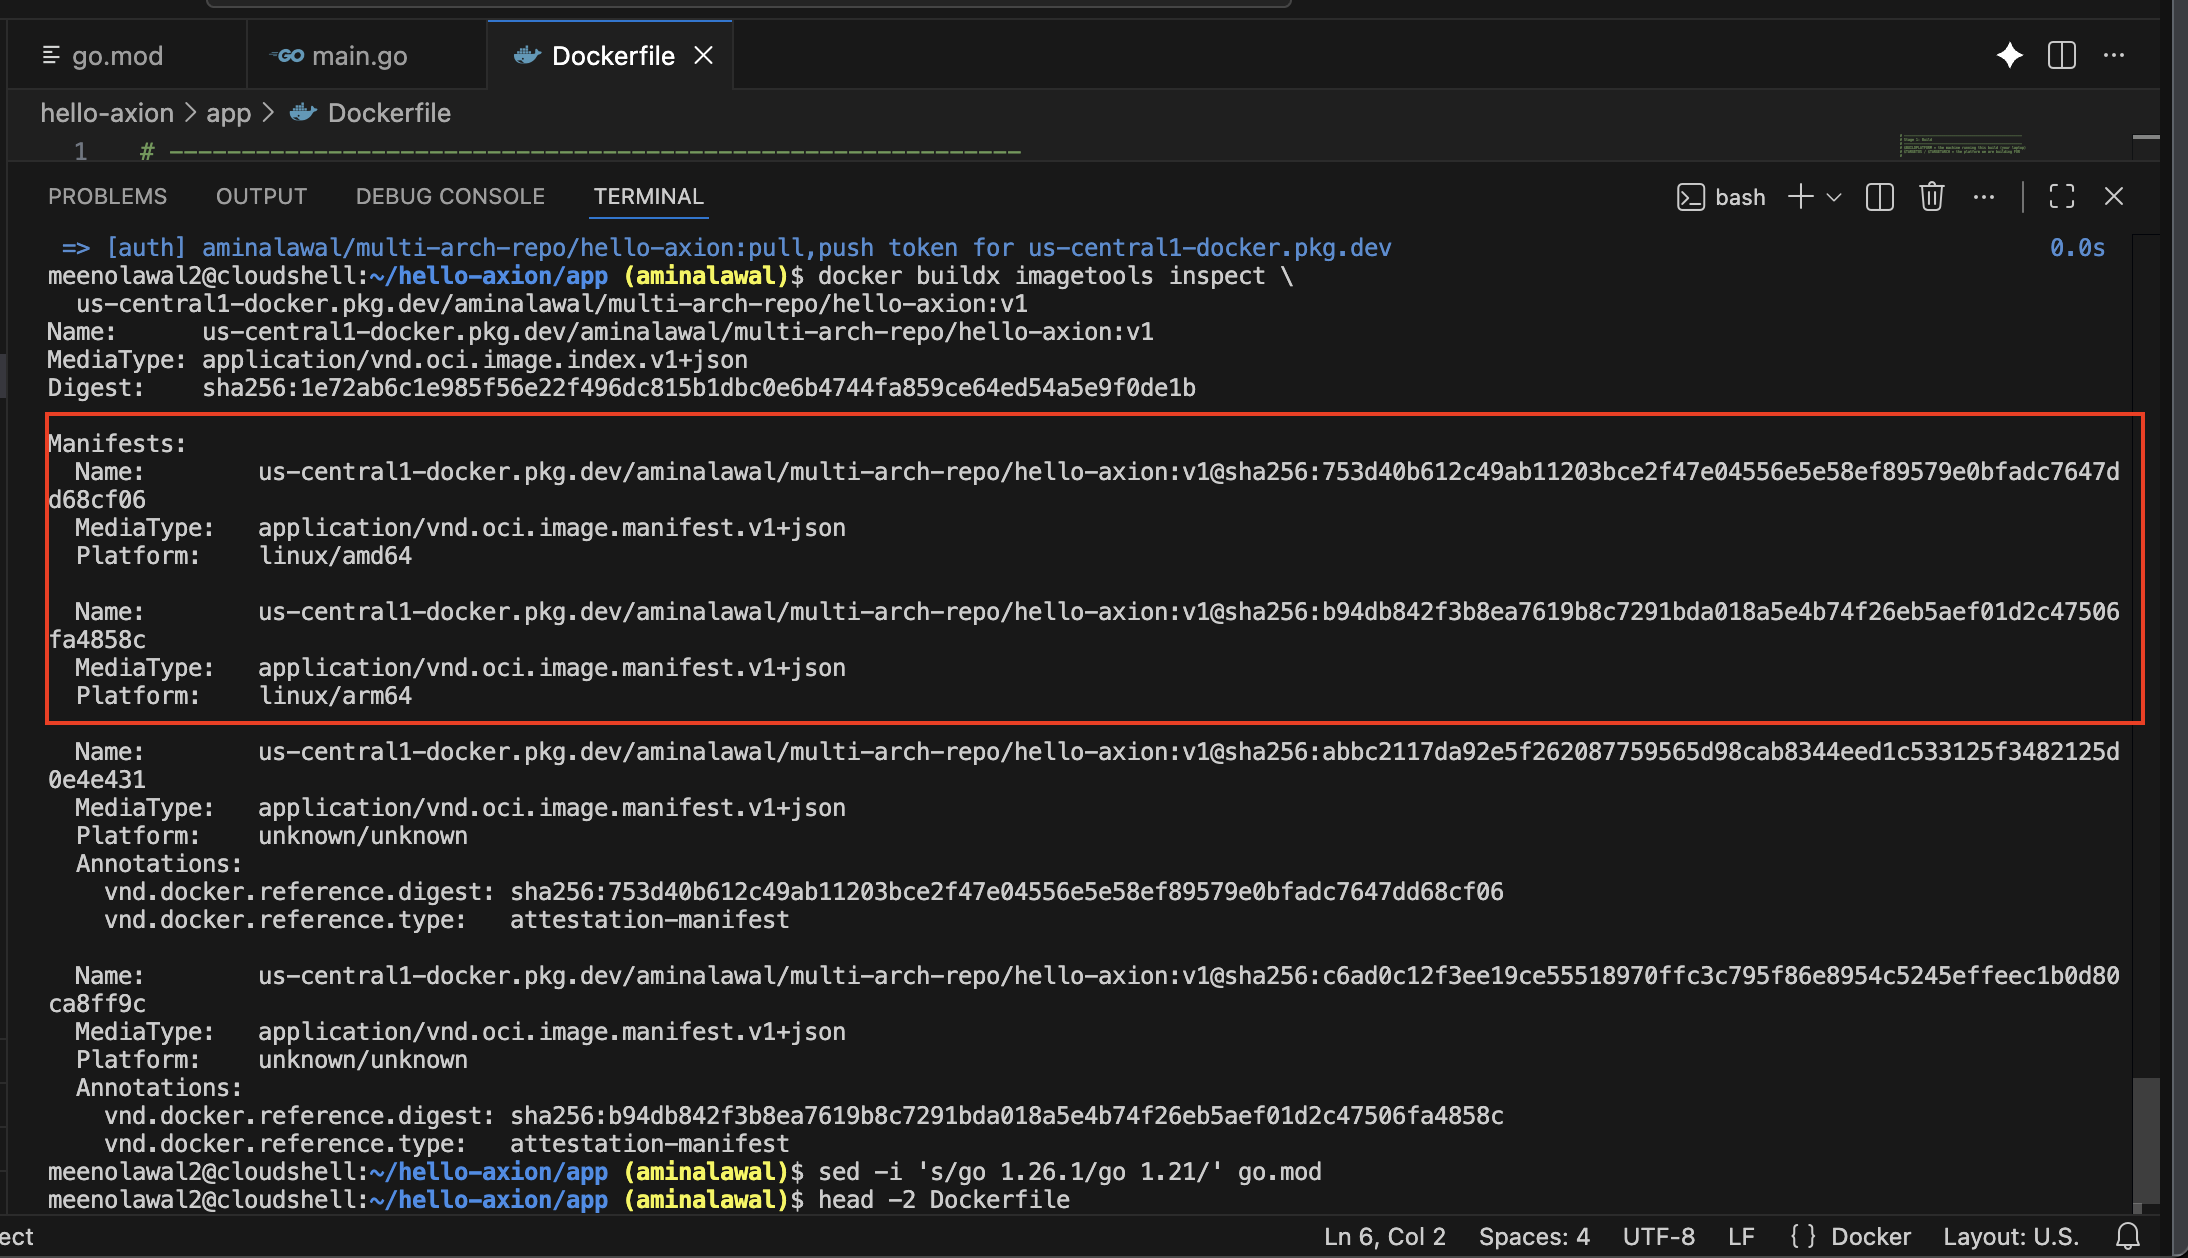
Task: Open the OUTPUT panel tab
Action: coord(261,196)
